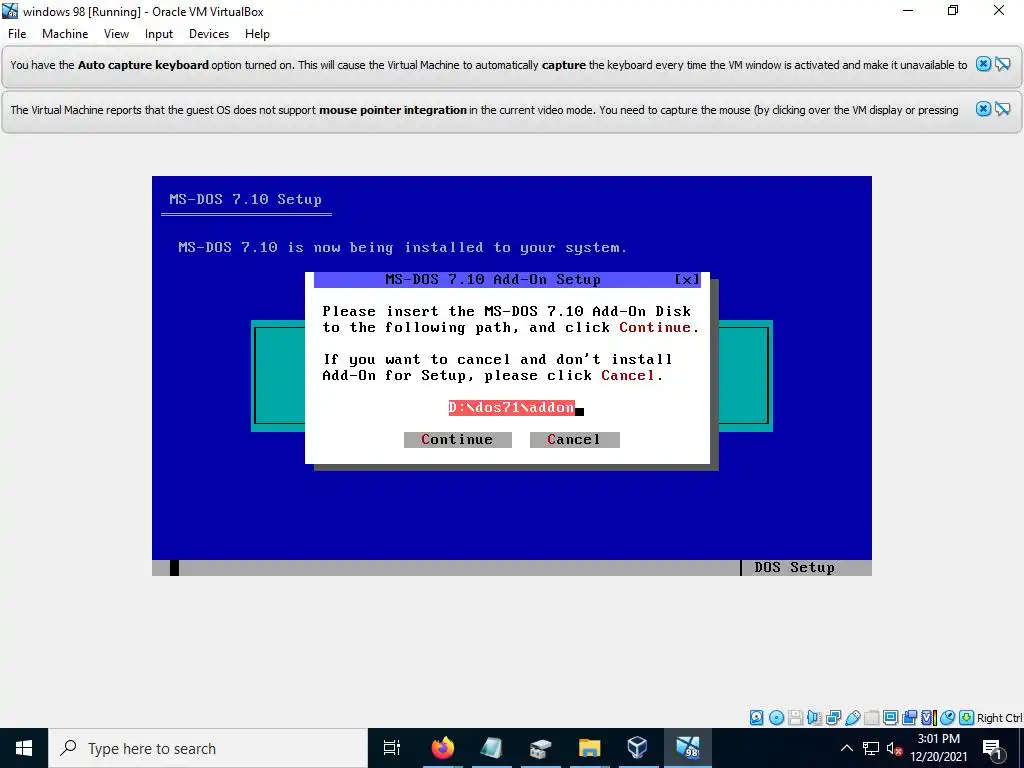Dismiss the mouse pointer integration notification
Screen dimensions: 1024x768
(983, 109)
